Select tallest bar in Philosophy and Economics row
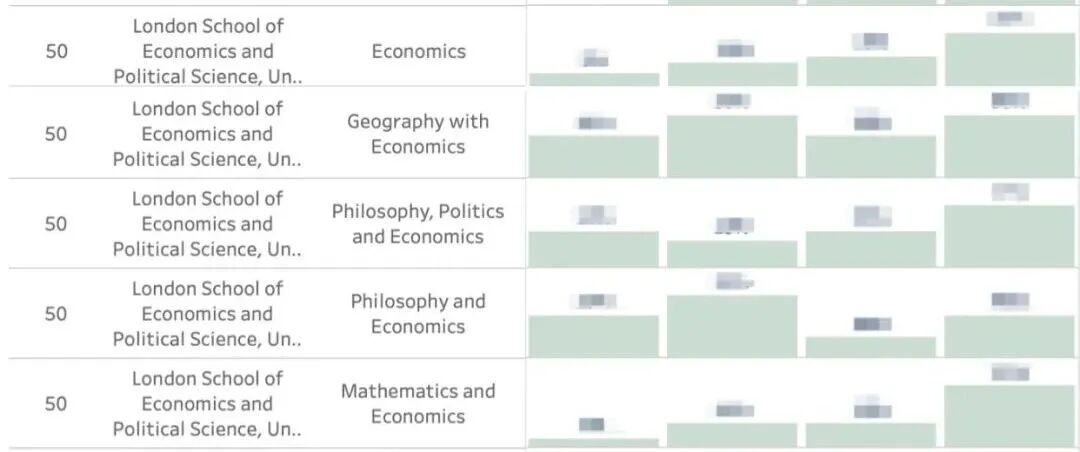 coord(732,326)
